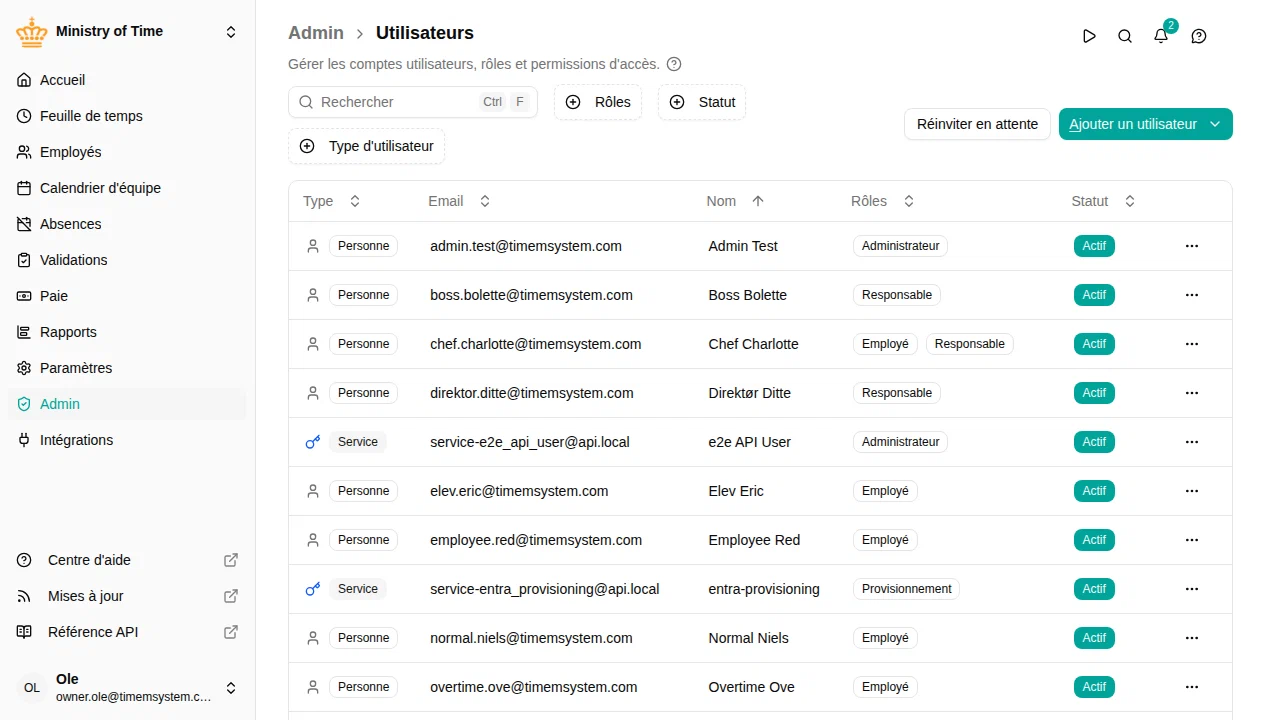Click the name Employee Red
The width and height of the screenshot is (1280, 720).
pyautogui.click(x=754, y=540)
